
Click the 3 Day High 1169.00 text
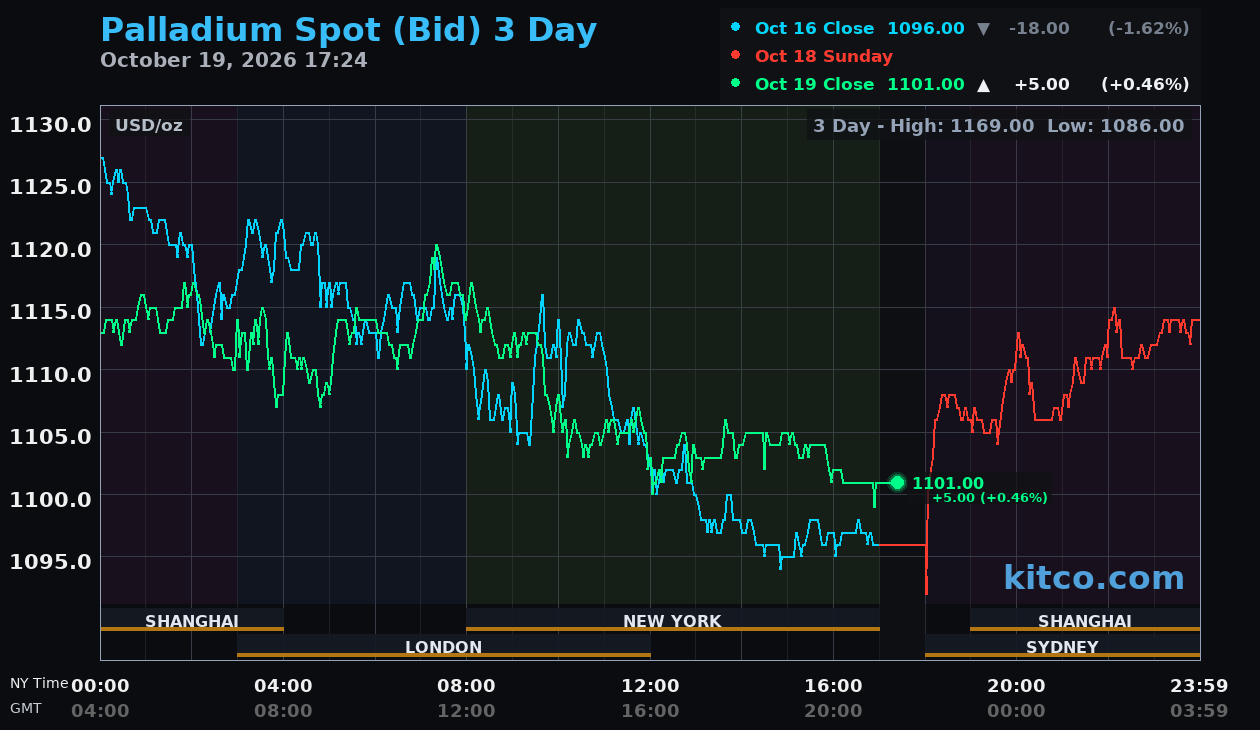pyautogui.click(x=924, y=126)
